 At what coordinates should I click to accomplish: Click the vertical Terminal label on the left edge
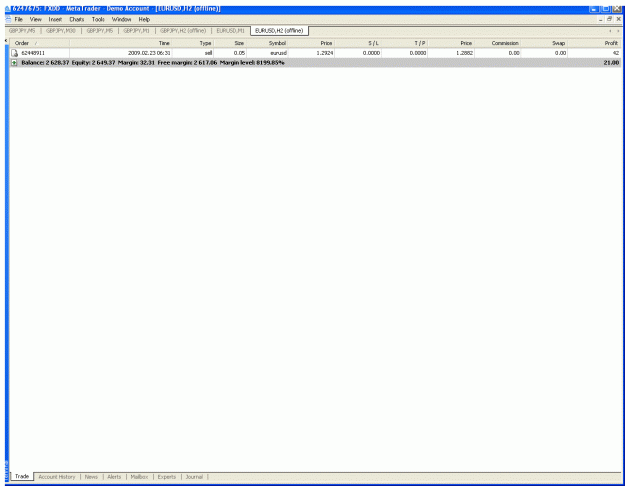[6, 472]
